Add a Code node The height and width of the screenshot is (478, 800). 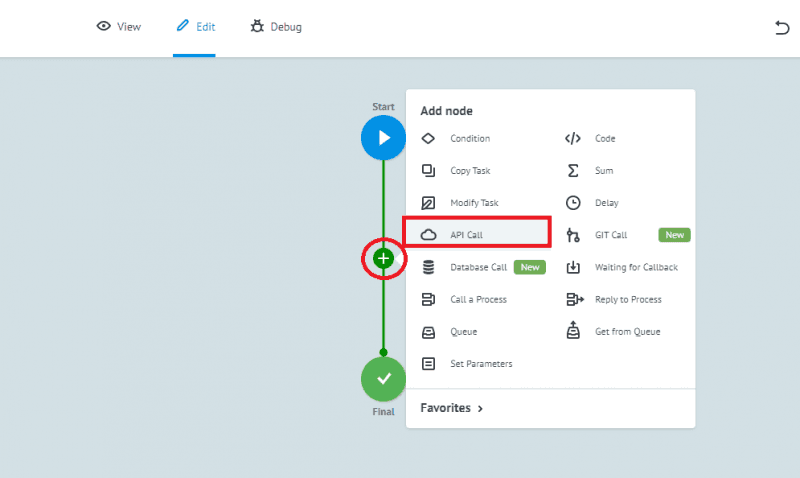pos(605,138)
